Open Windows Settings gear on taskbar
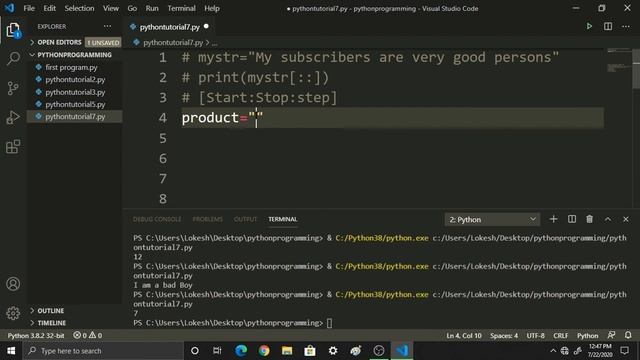 pos(333,351)
